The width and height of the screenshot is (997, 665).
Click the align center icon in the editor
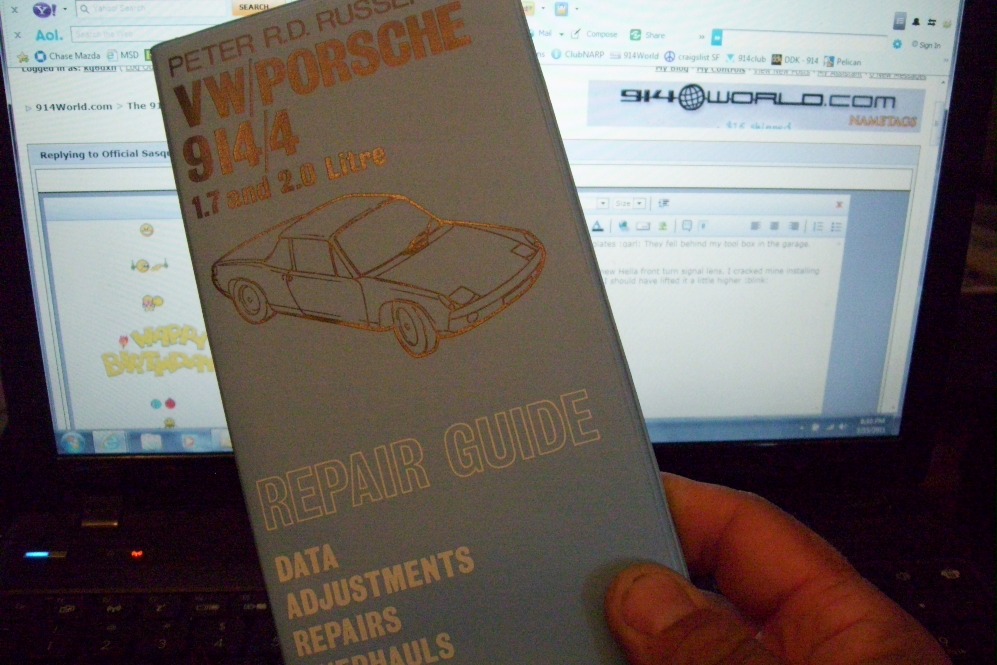(774, 226)
